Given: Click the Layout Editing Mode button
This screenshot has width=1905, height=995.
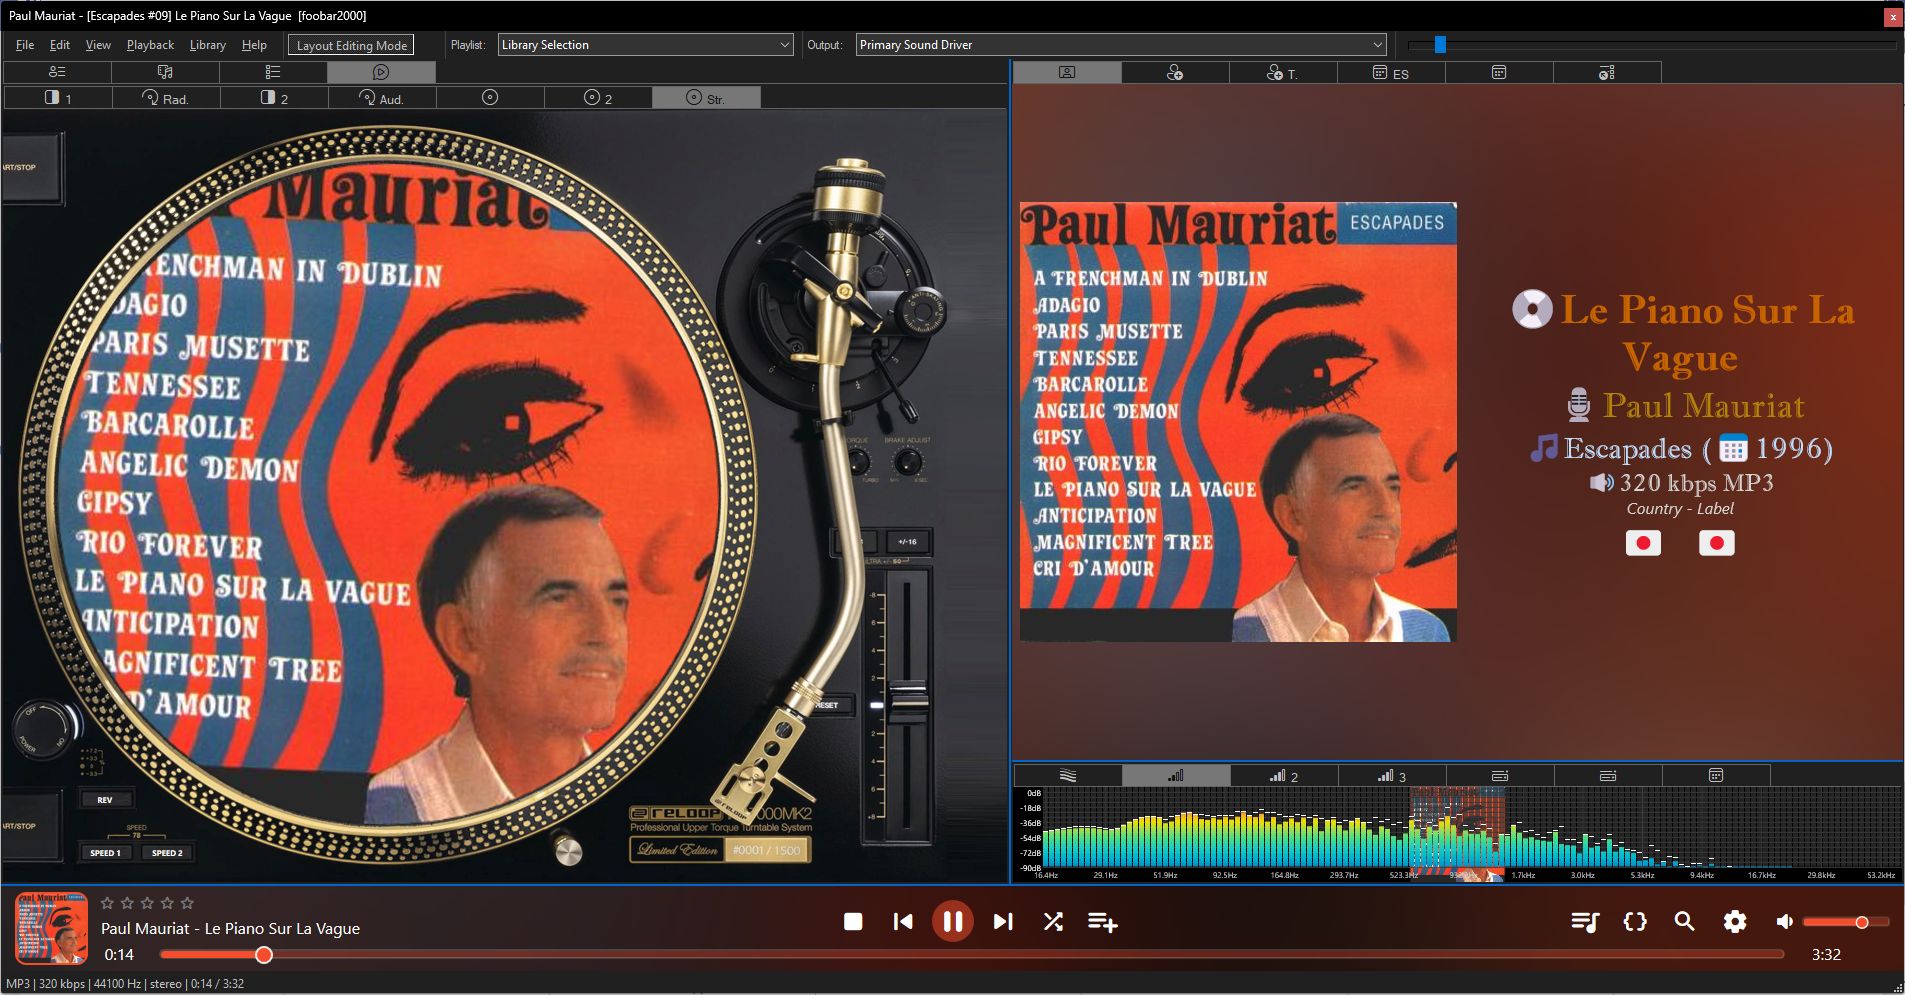Looking at the screenshot, I should (x=351, y=45).
